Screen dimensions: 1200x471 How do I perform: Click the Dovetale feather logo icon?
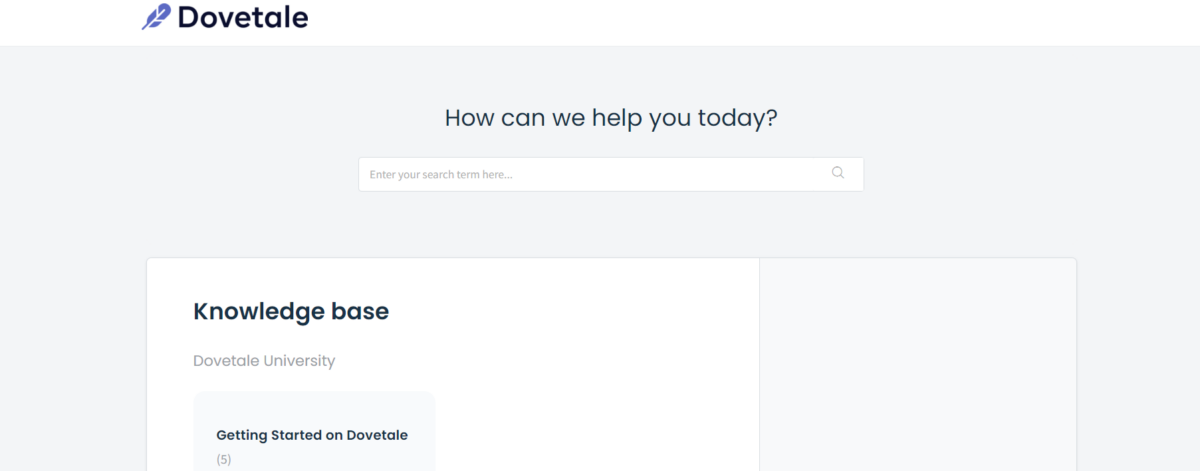tap(156, 17)
